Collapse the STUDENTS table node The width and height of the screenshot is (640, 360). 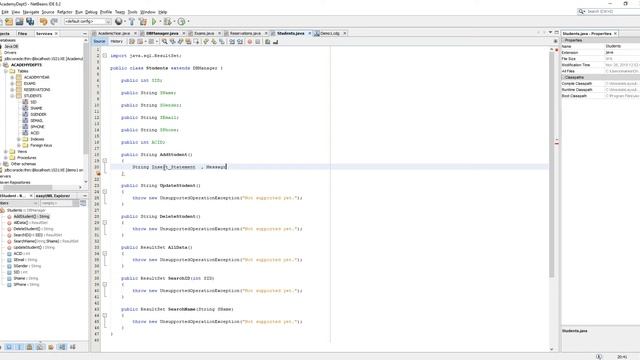pyautogui.click(x=12, y=96)
